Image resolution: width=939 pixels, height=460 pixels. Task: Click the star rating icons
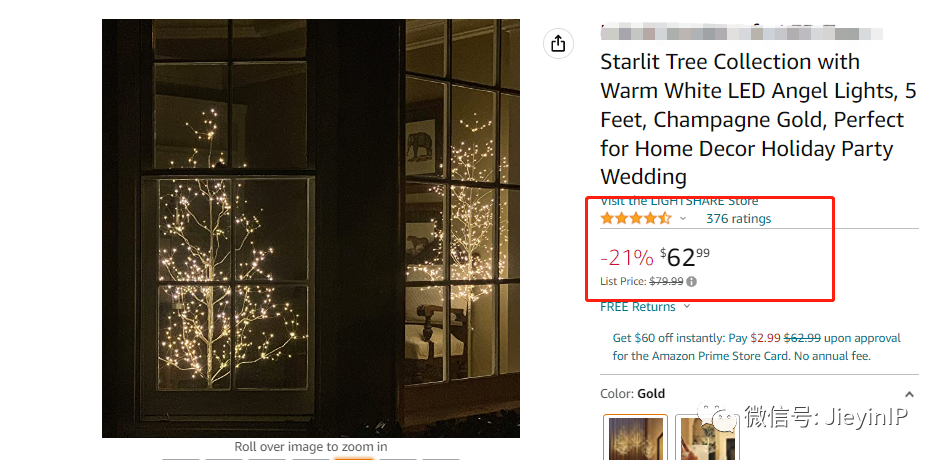coord(636,219)
